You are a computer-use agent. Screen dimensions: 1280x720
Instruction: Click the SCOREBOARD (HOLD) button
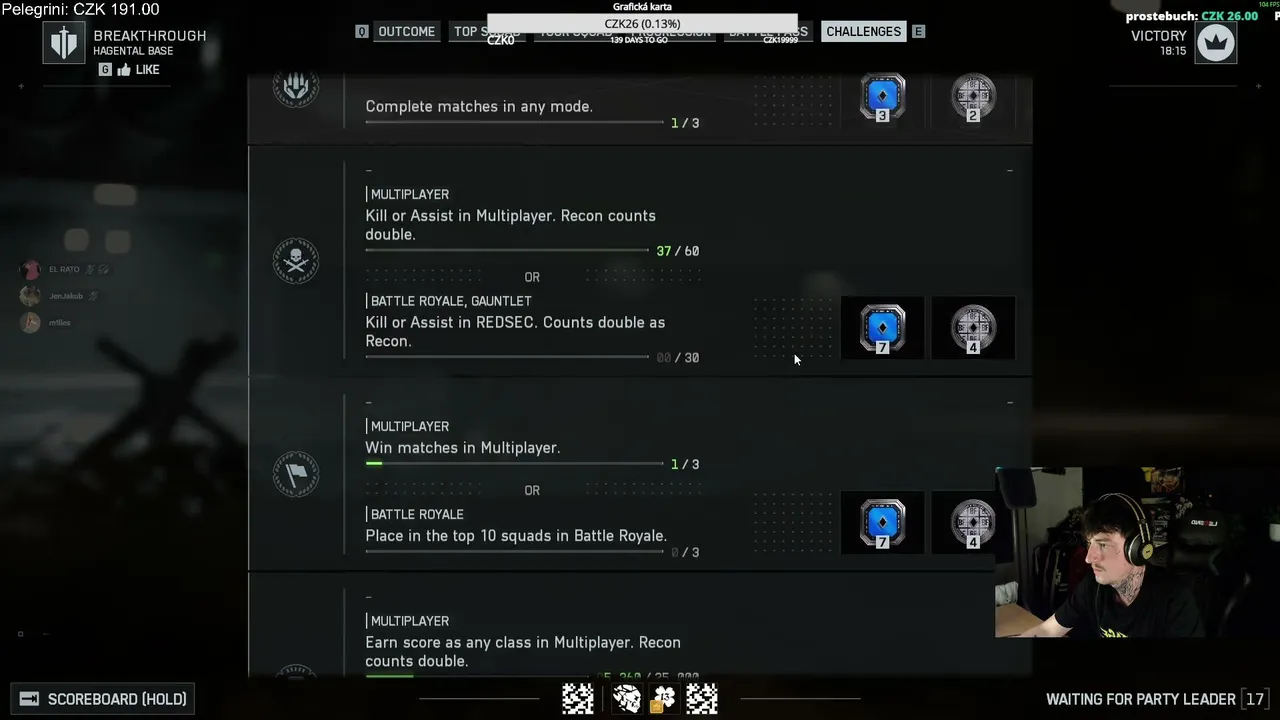[102, 699]
